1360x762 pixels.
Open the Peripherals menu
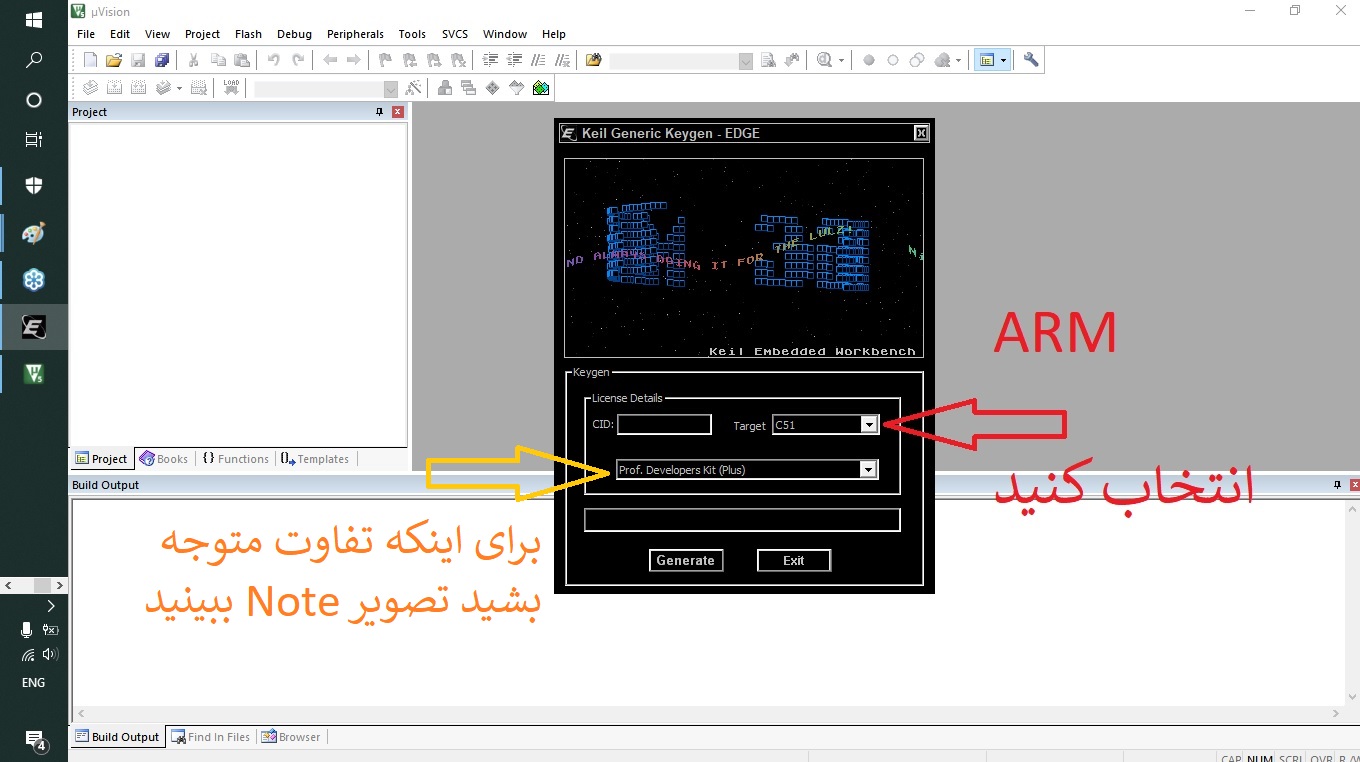point(355,34)
